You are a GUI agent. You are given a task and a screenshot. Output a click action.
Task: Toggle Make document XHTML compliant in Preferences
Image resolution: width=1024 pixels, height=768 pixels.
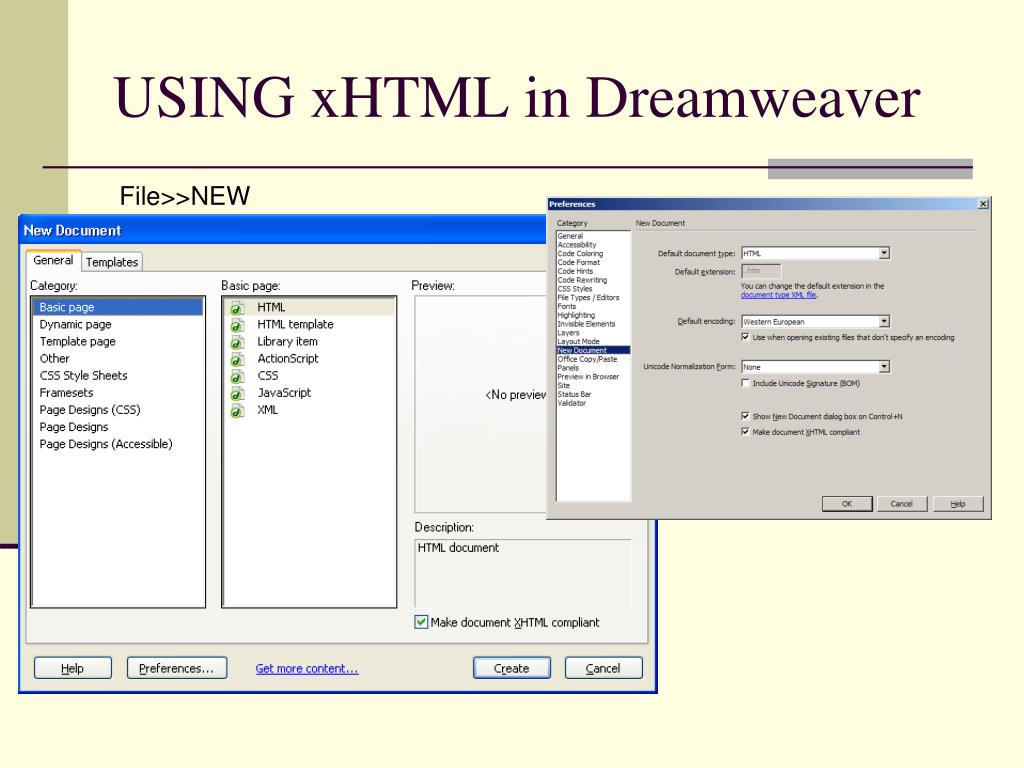click(x=745, y=432)
